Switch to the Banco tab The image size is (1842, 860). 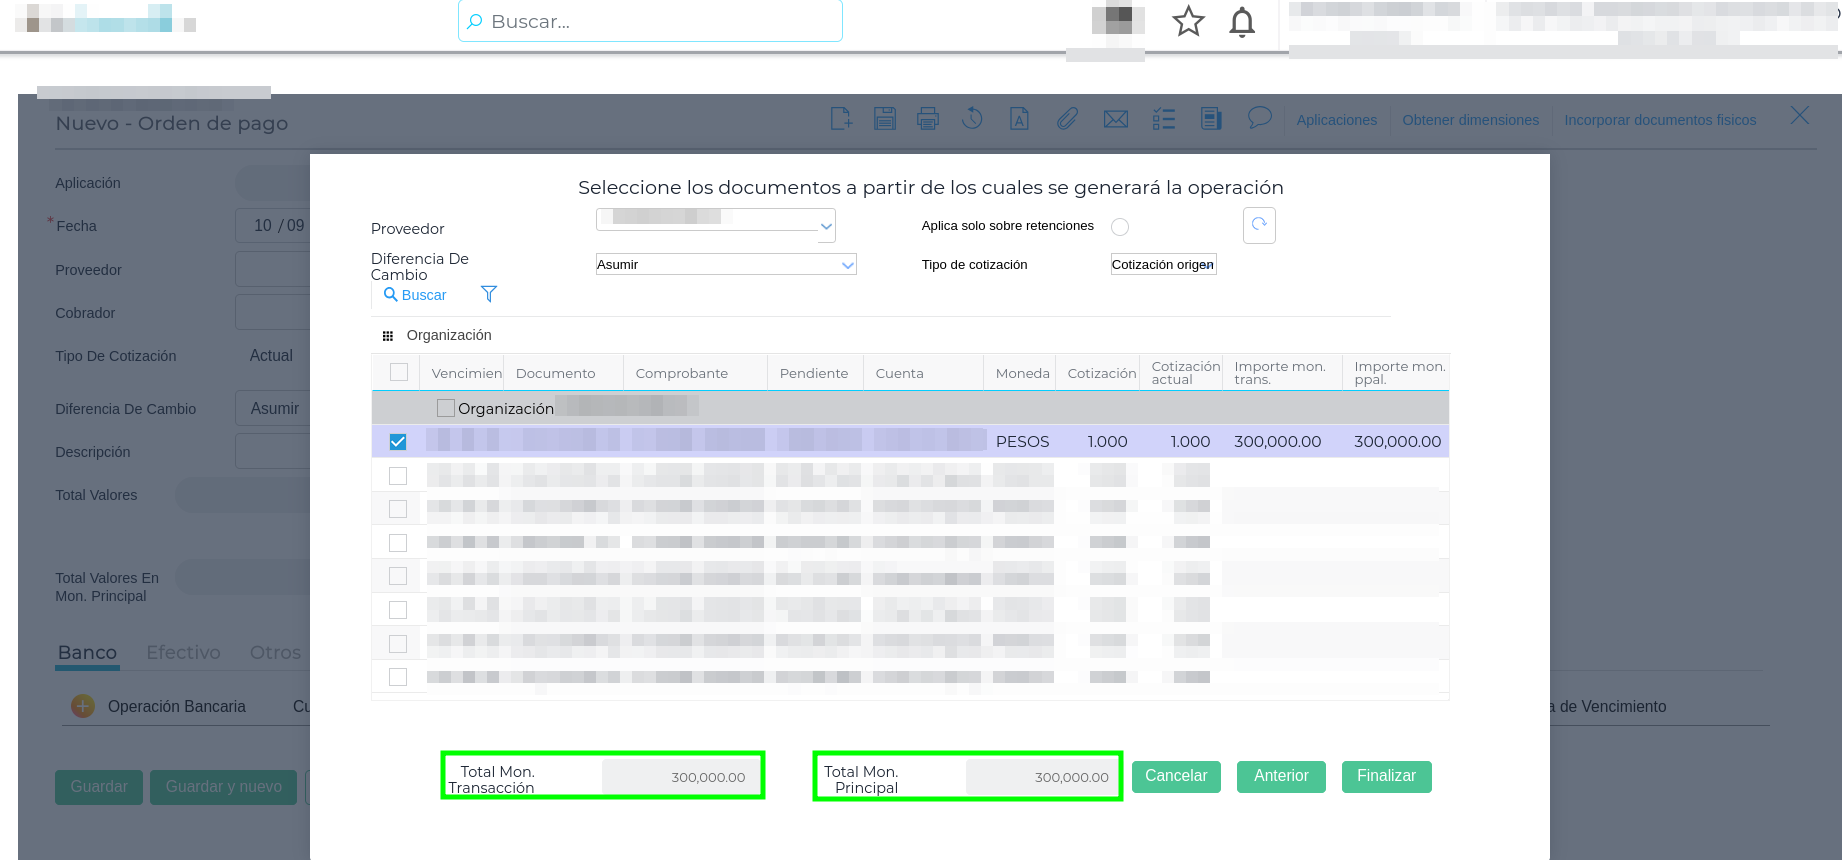click(x=88, y=653)
